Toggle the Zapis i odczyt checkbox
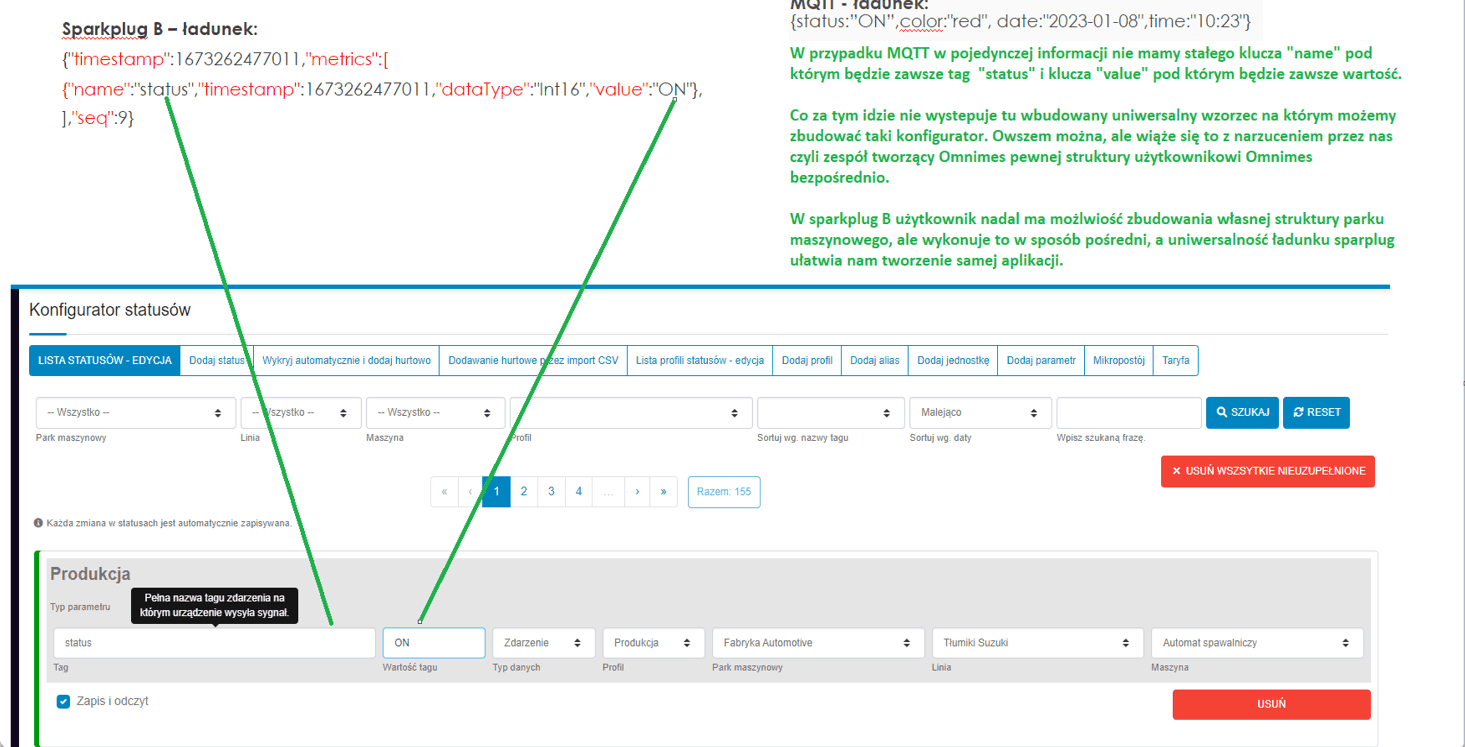This screenshot has height=747, width=1465. (x=63, y=701)
